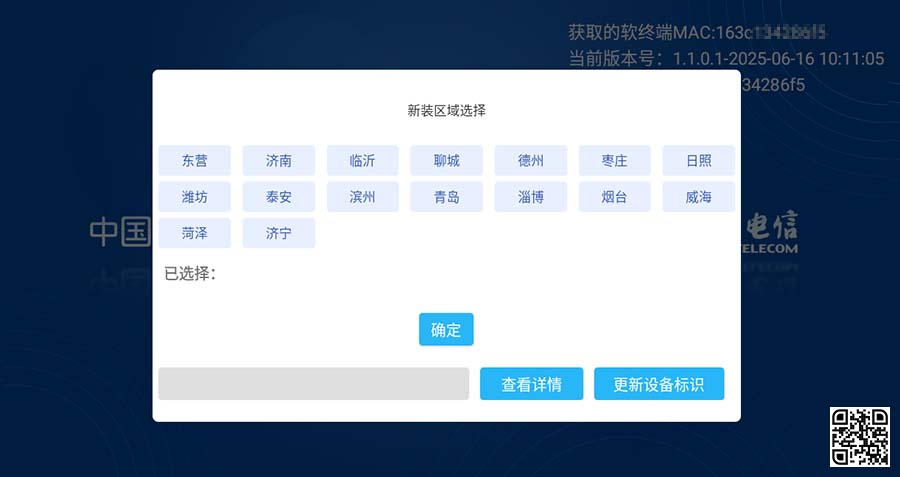Select 聊城 from the region list

click(447, 160)
